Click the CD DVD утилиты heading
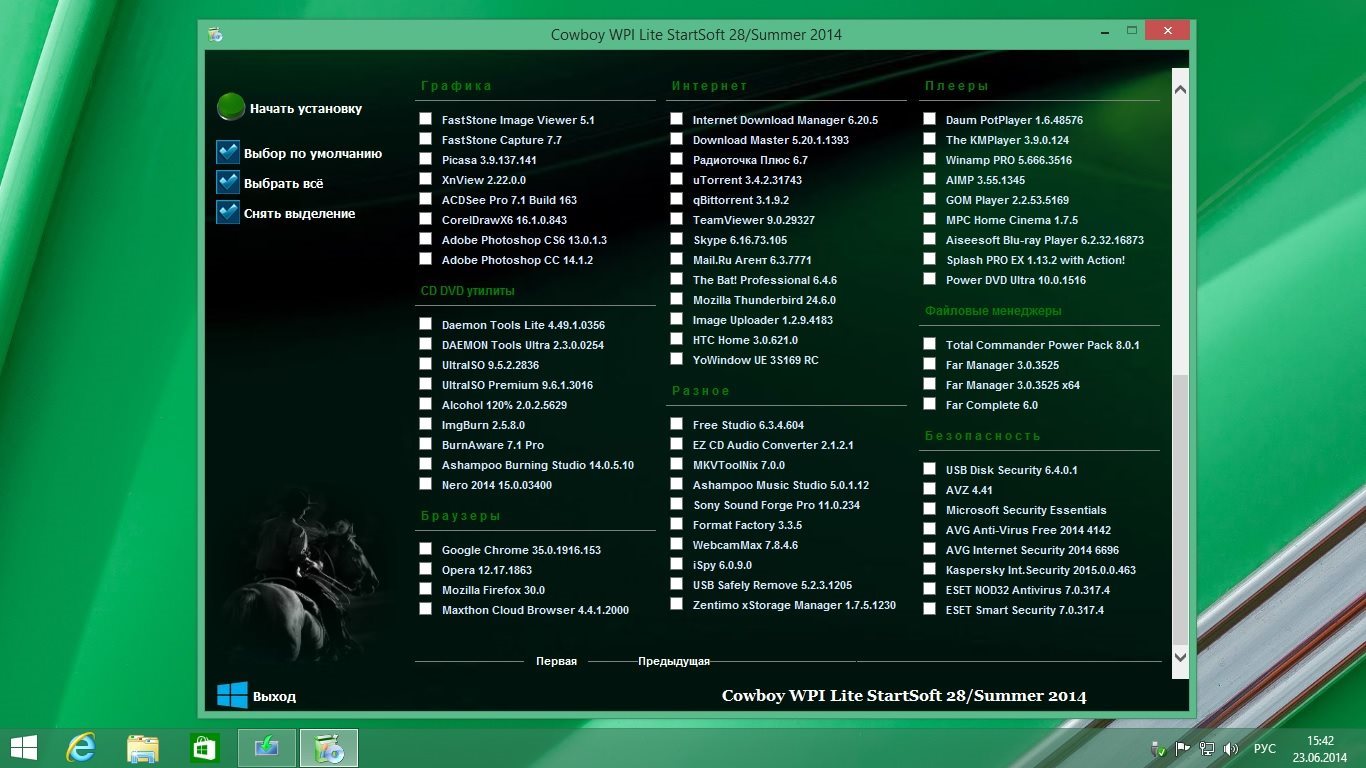The image size is (1366, 768). coord(467,291)
